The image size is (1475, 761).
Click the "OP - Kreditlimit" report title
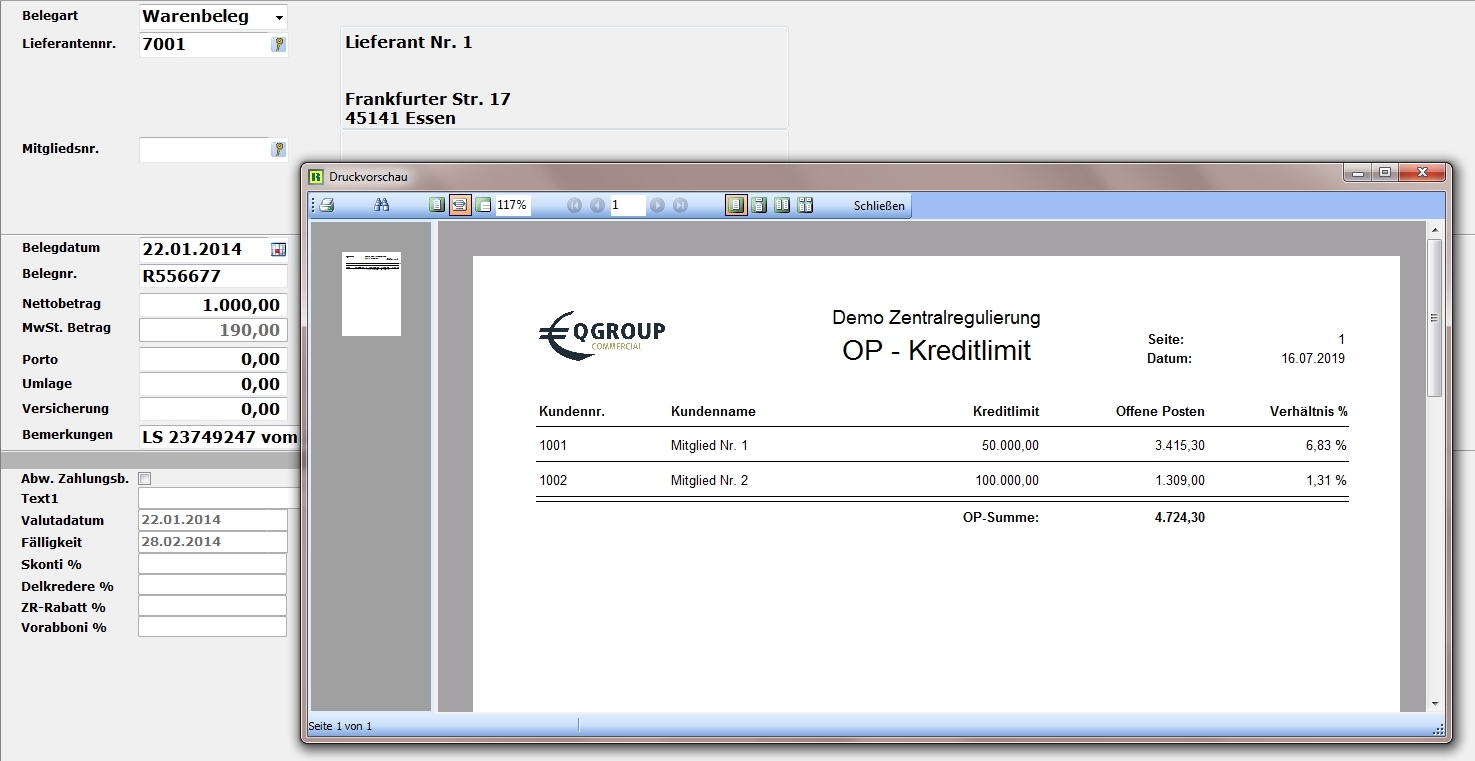[936, 350]
